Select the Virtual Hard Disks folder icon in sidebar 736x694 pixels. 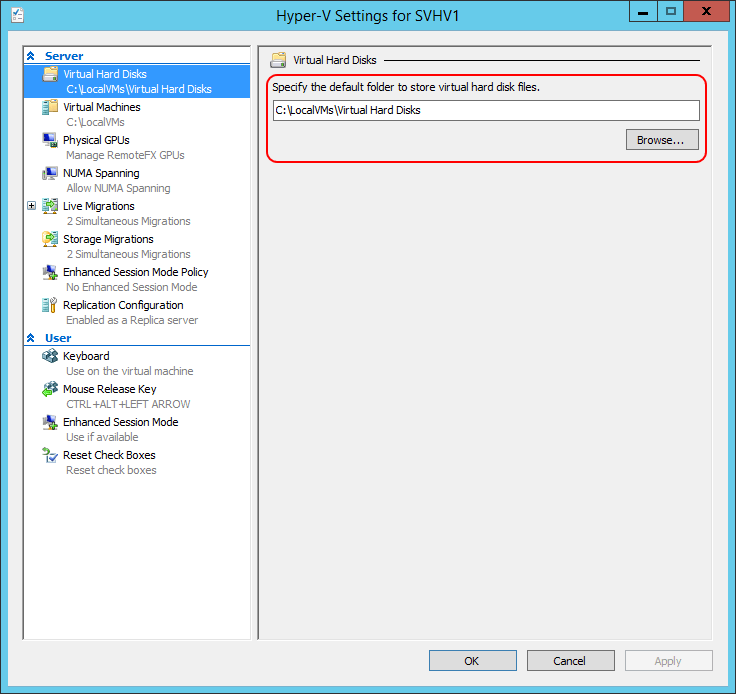pyautogui.click(x=50, y=74)
